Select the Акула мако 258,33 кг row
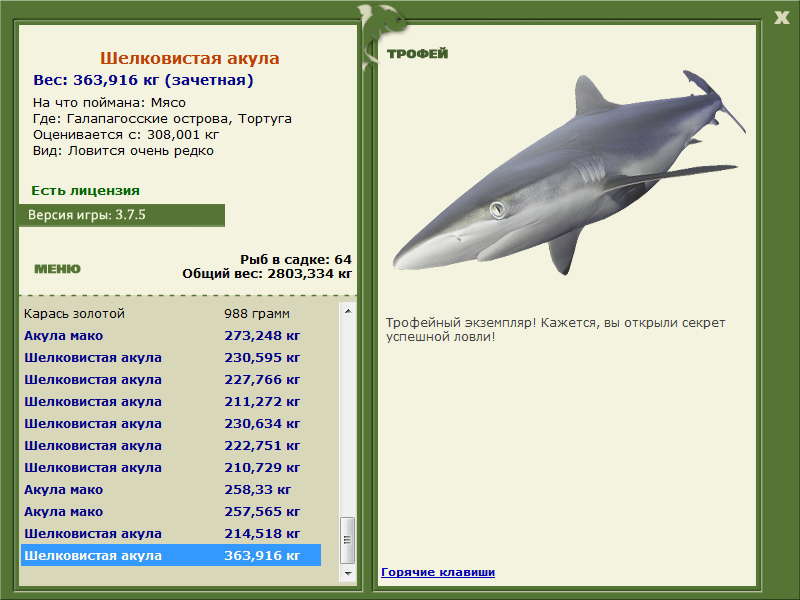 pos(171,489)
